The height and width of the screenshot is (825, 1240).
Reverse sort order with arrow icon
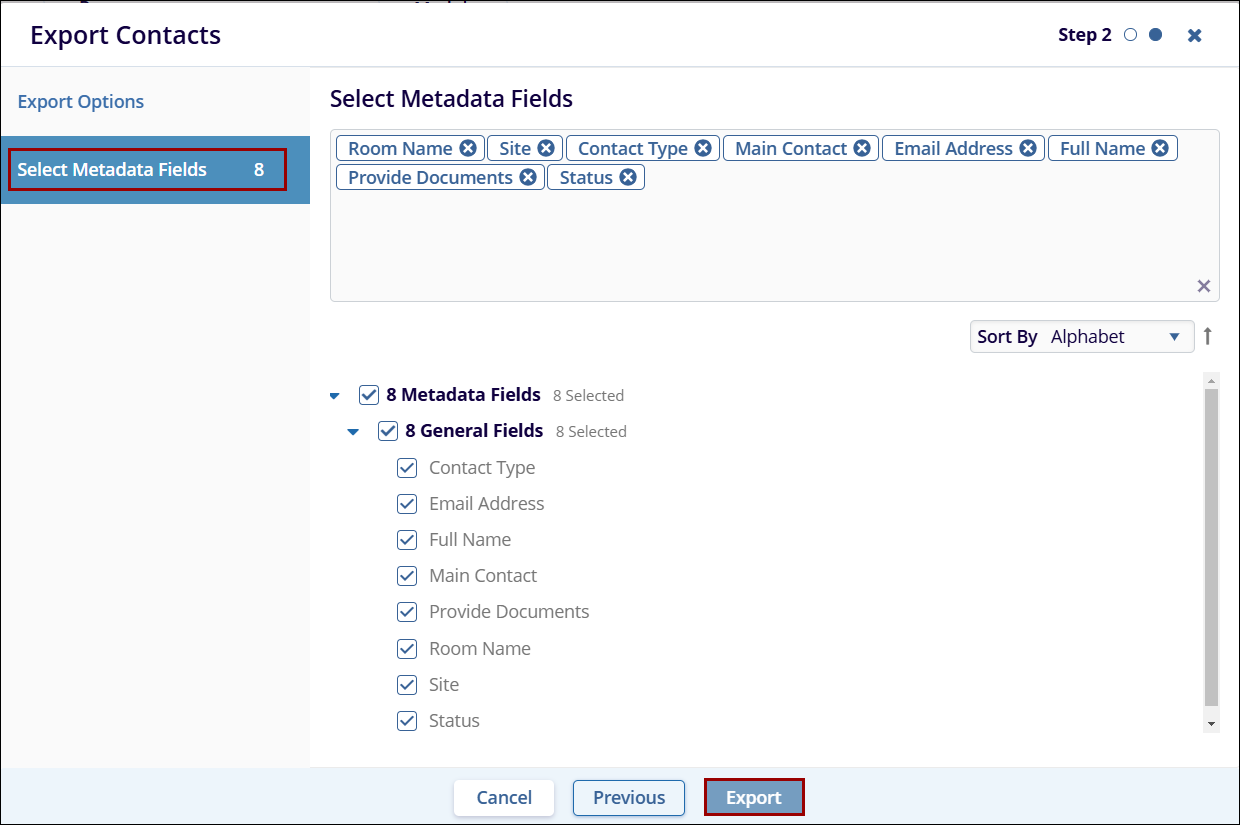(1208, 337)
